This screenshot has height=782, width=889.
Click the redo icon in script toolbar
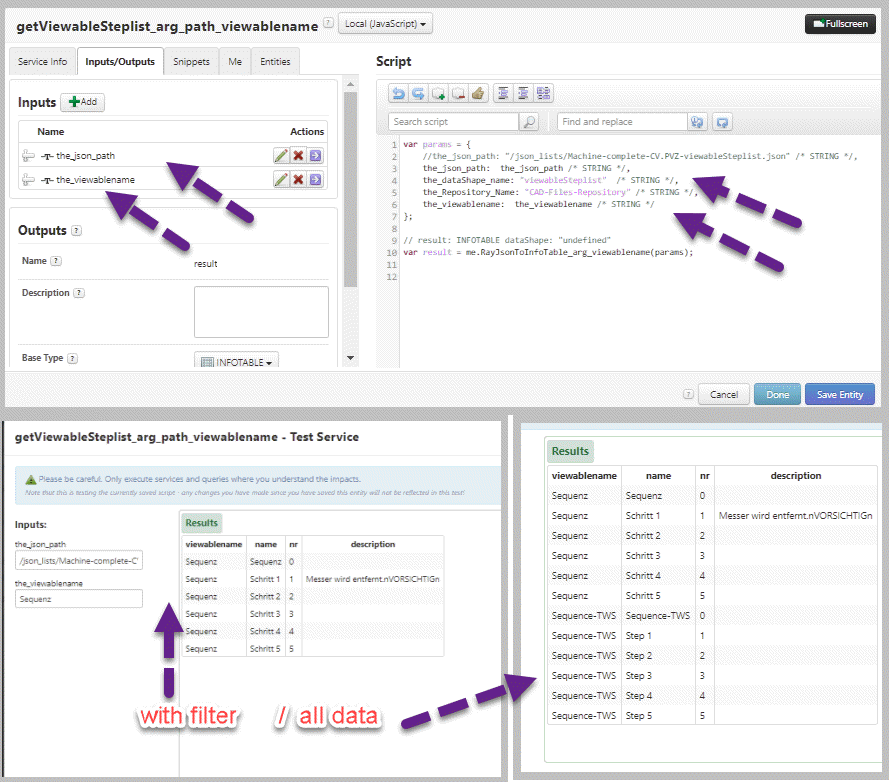coord(418,93)
